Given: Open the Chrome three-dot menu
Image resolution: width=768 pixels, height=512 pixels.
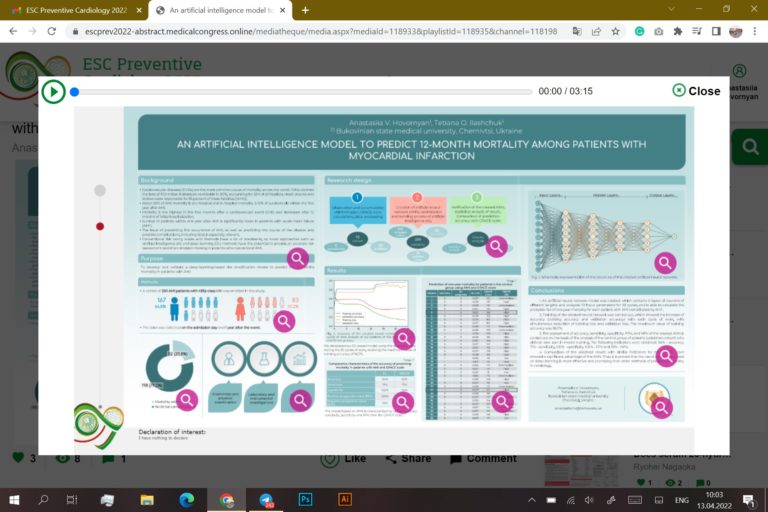Looking at the screenshot, I should pos(755,31).
